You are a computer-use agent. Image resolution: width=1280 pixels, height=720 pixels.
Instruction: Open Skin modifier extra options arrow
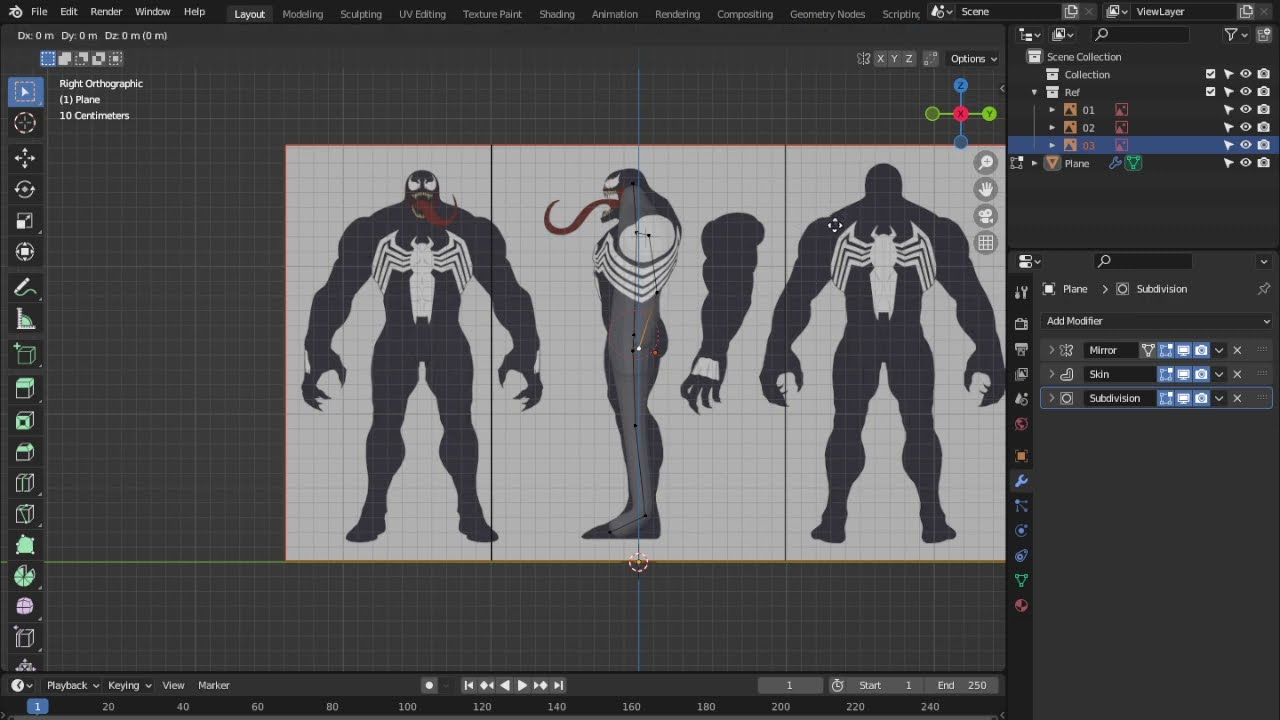point(1219,374)
